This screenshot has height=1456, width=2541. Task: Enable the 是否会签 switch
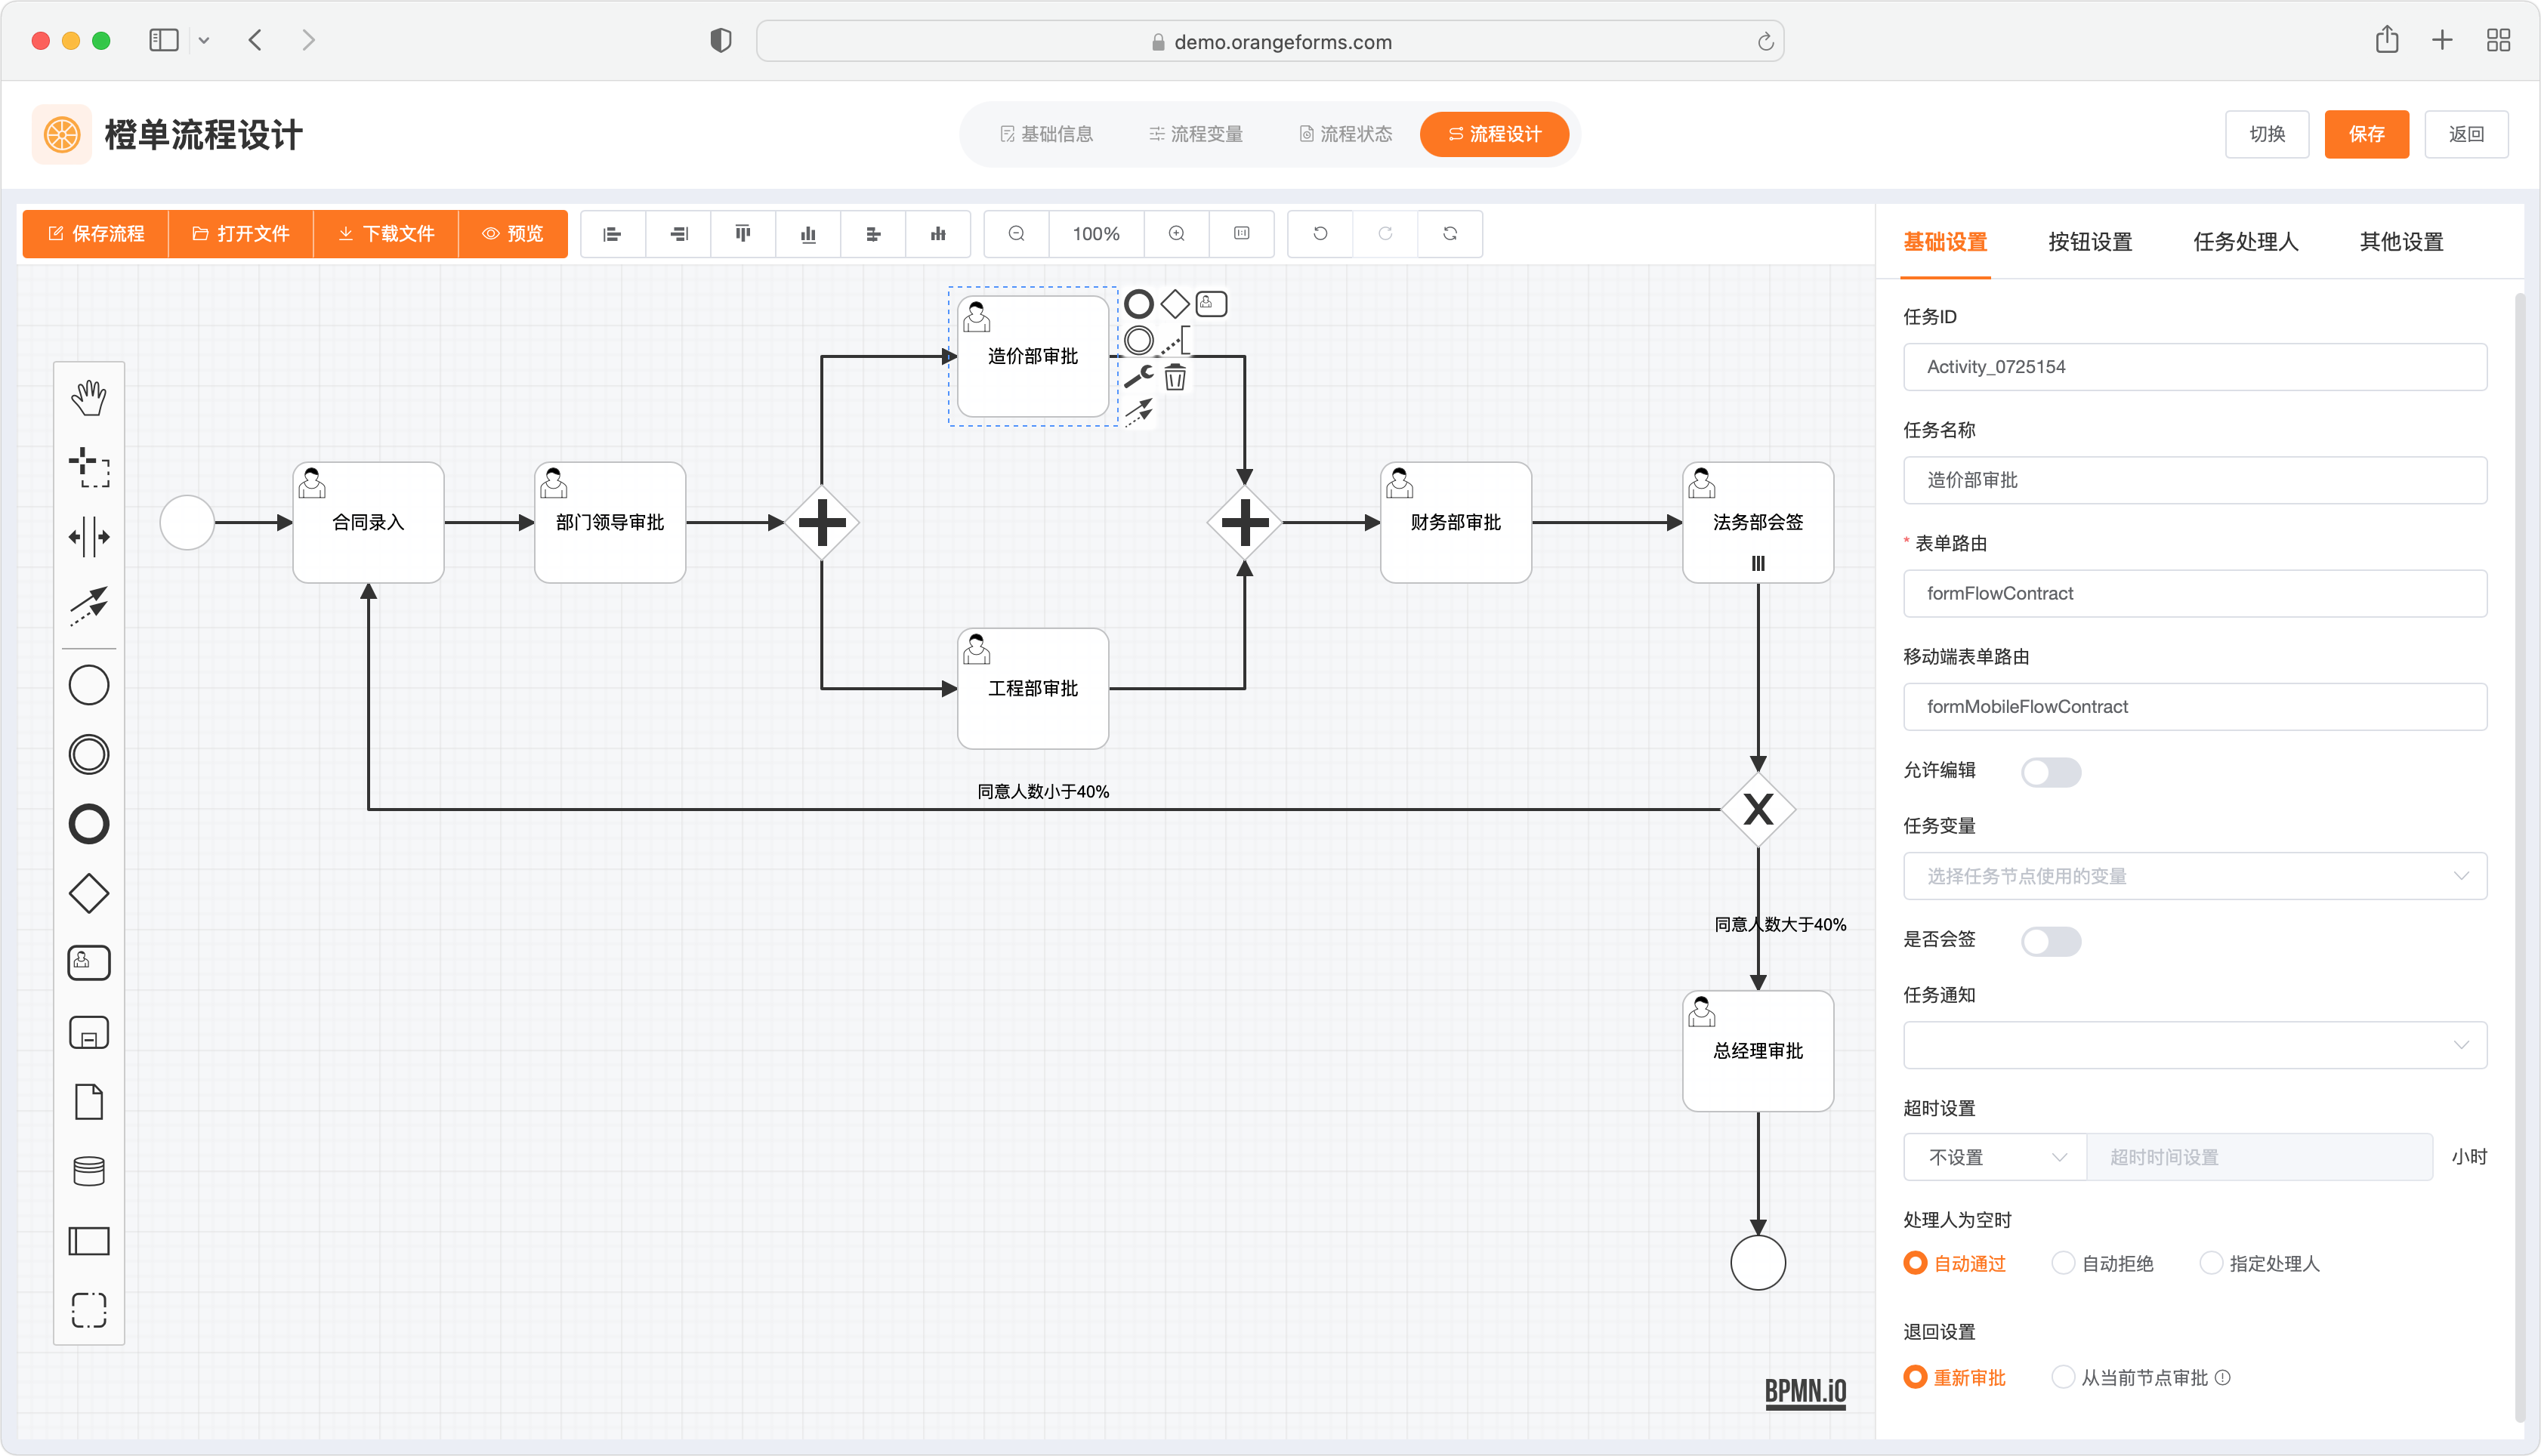(2050, 941)
